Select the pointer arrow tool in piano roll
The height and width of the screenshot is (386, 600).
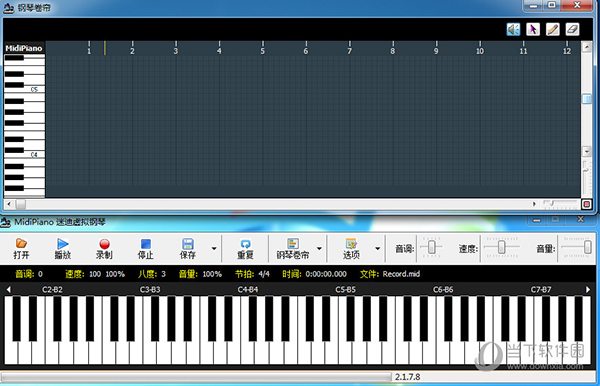coord(533,29)
